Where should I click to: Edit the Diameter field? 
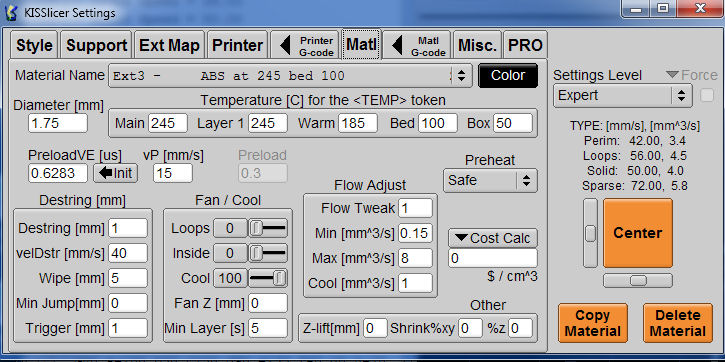point(57,123)
